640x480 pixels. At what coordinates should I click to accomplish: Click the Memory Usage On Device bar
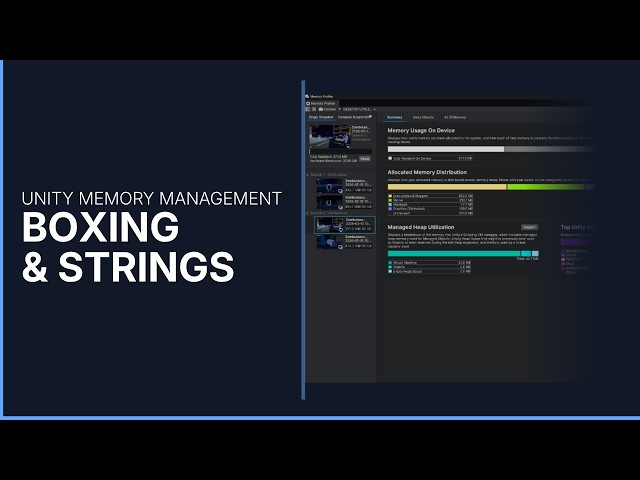coord(490,149)
